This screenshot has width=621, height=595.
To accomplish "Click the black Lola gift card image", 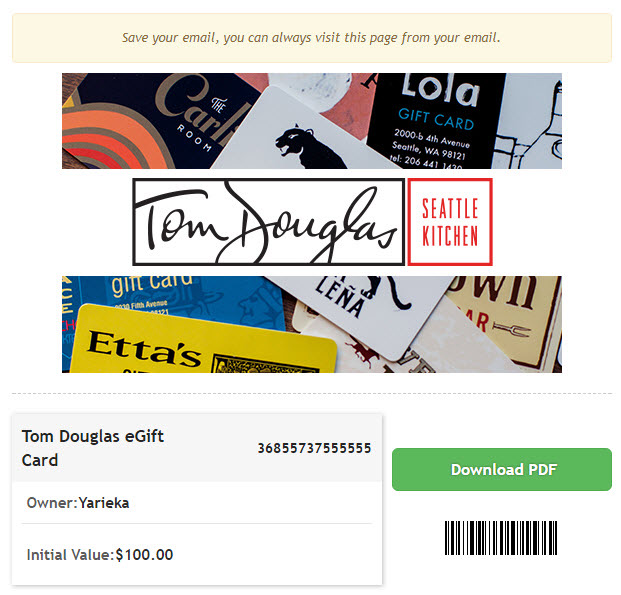I will click(x=436, y=121).
